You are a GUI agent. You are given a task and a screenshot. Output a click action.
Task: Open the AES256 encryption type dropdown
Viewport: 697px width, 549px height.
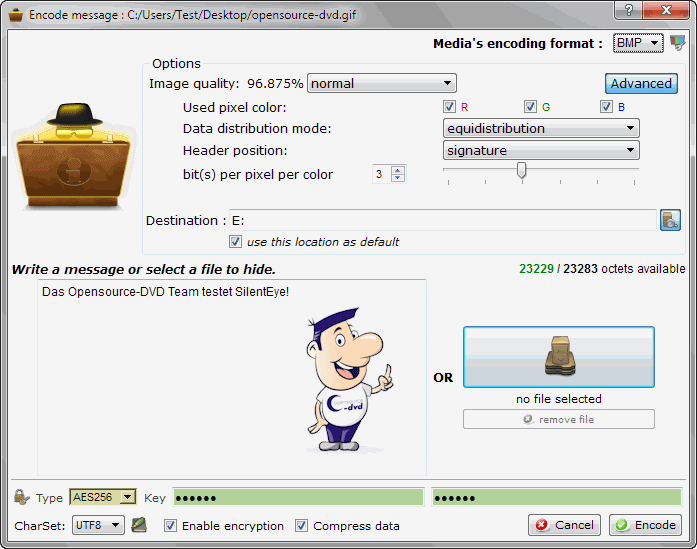pos(102,497)
